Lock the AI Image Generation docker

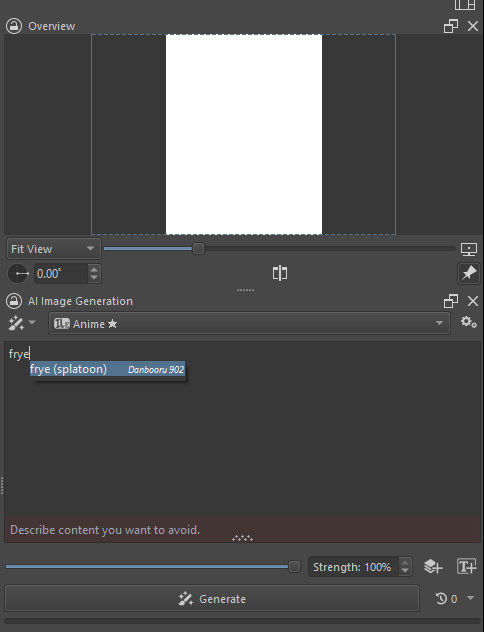coord(14,301)
